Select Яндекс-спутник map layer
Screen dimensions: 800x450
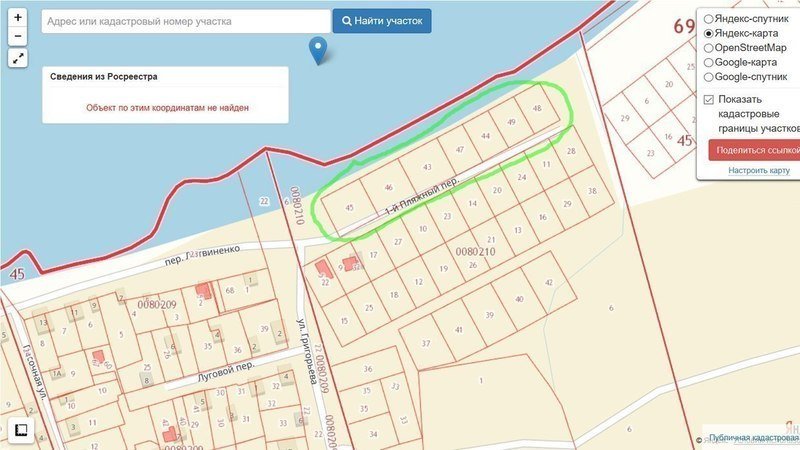click(708, 19)
